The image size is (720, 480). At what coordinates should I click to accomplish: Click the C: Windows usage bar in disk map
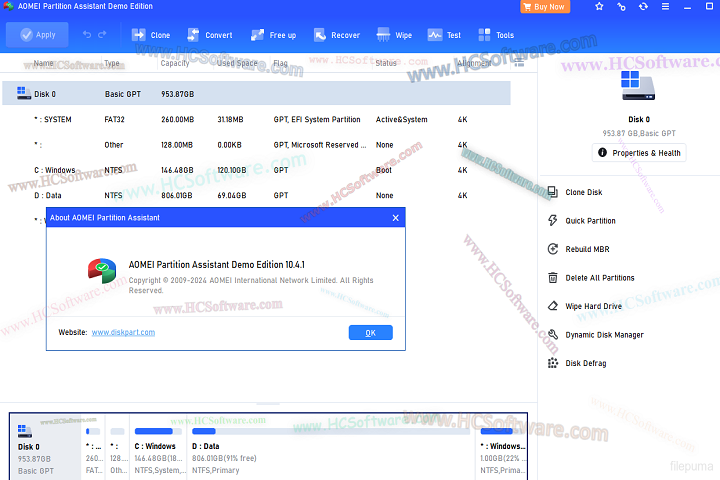pyautogui.click(x=158, y=431)
